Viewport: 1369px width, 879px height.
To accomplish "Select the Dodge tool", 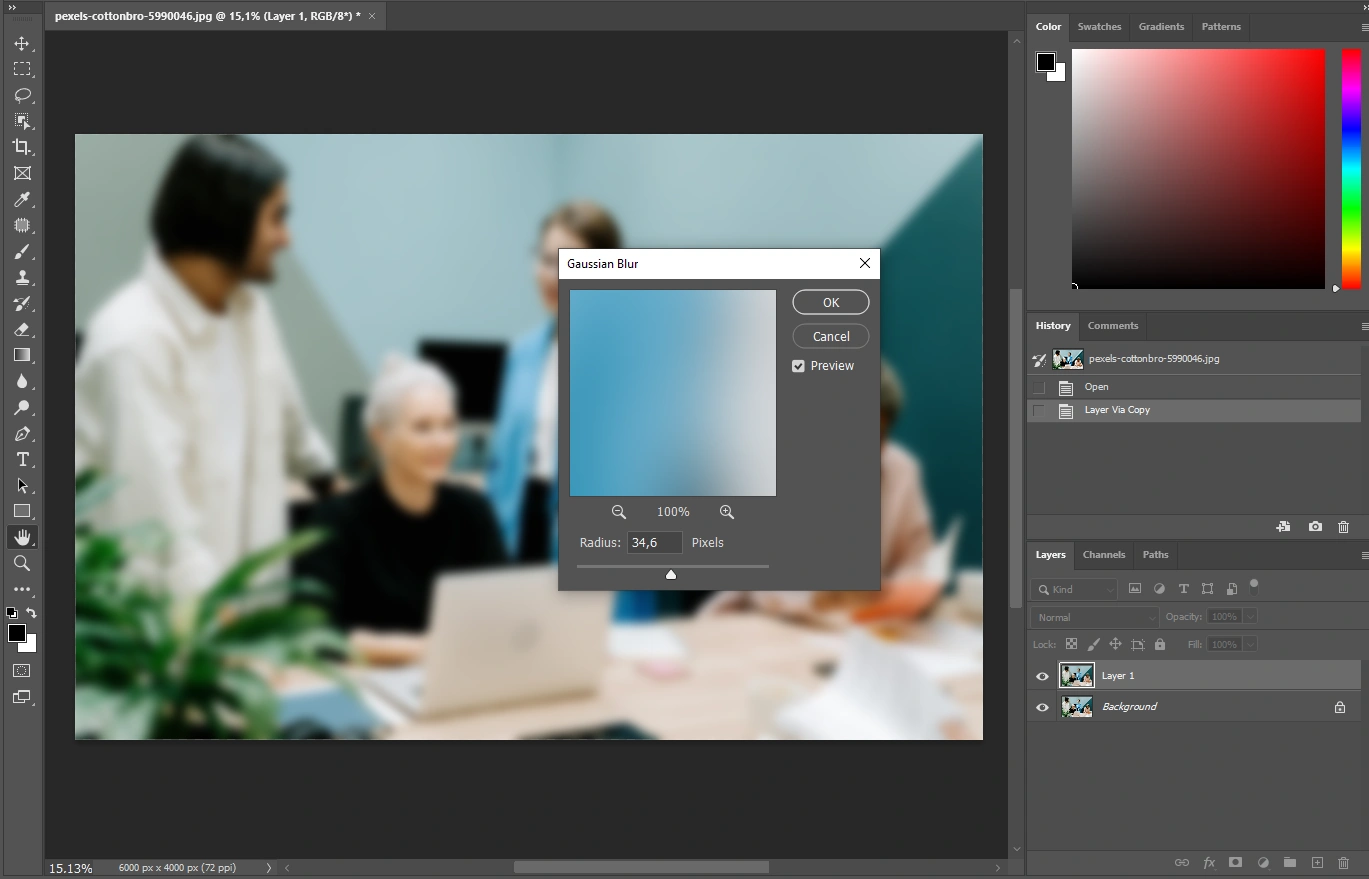I will coord(22,407).
